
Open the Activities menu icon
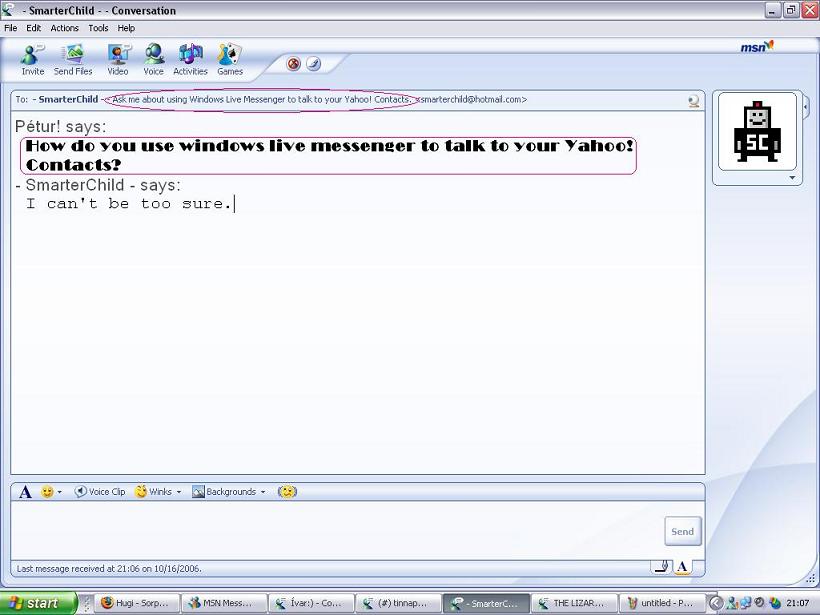click(x=190, y=60)
